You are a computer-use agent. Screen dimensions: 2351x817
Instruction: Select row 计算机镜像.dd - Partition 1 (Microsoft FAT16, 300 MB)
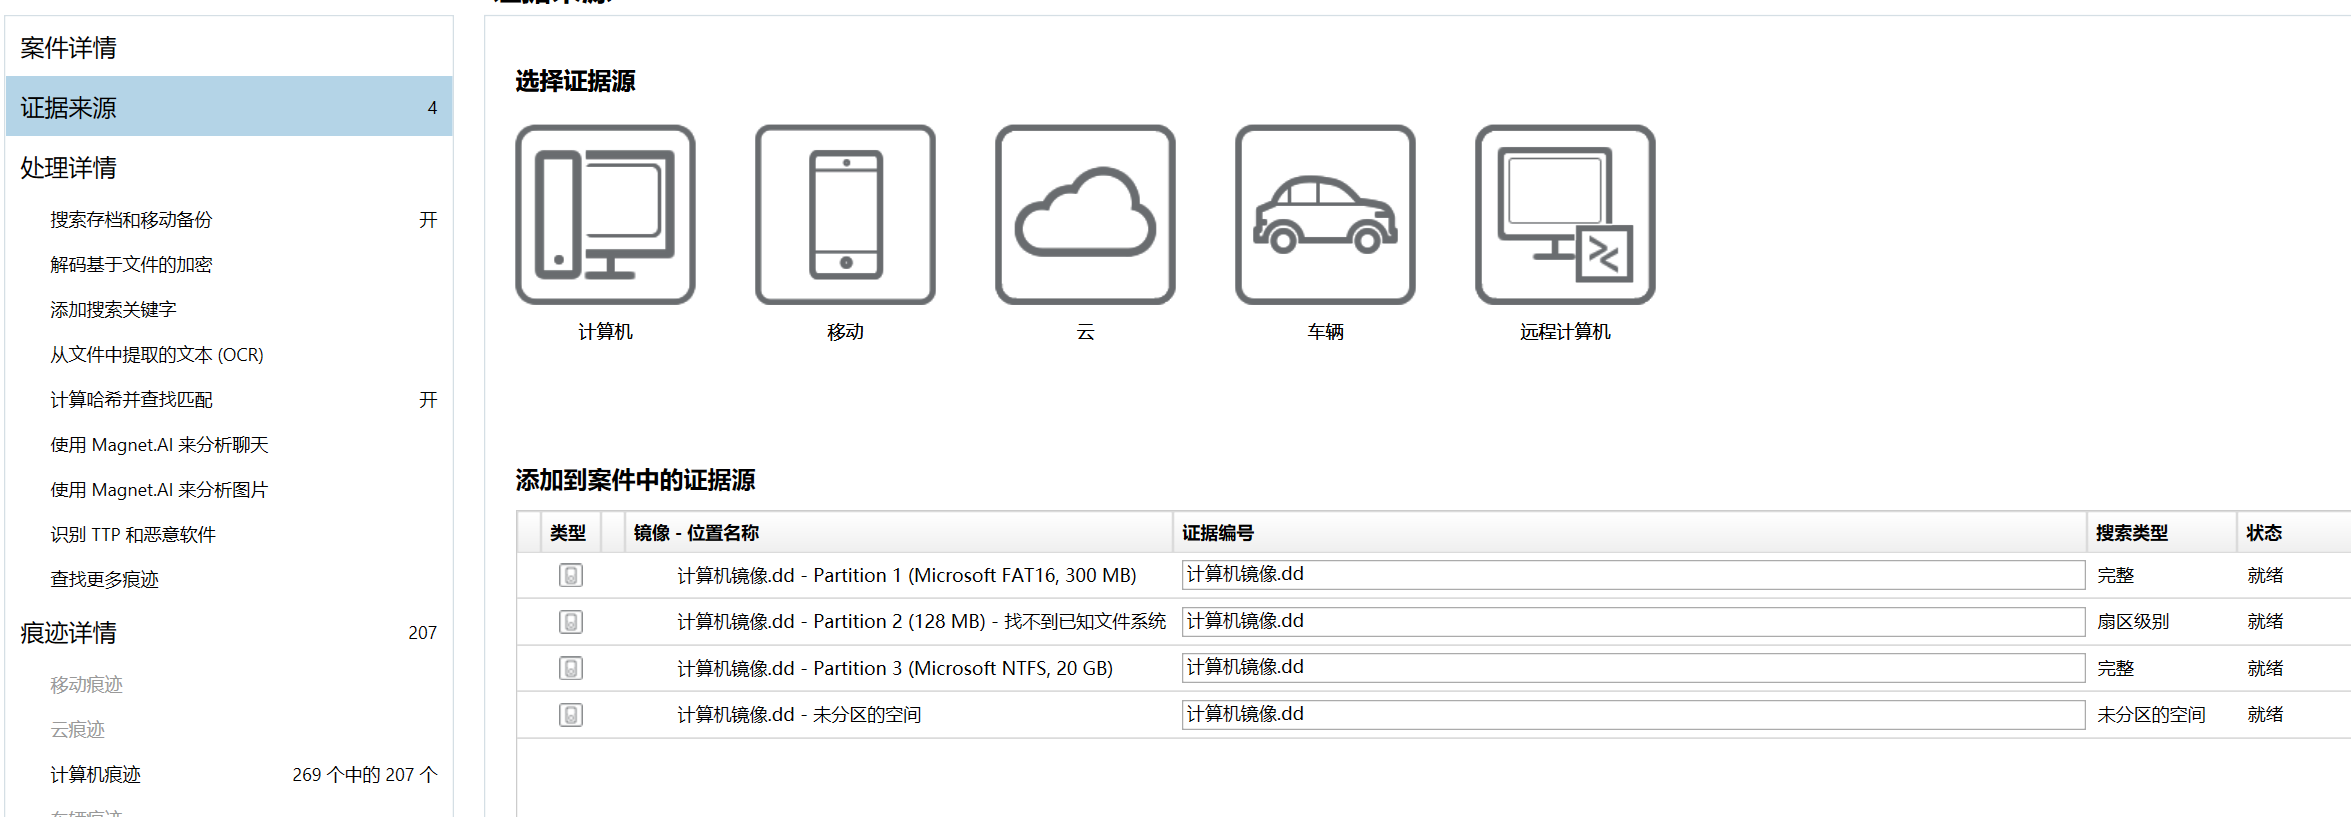1434,575
